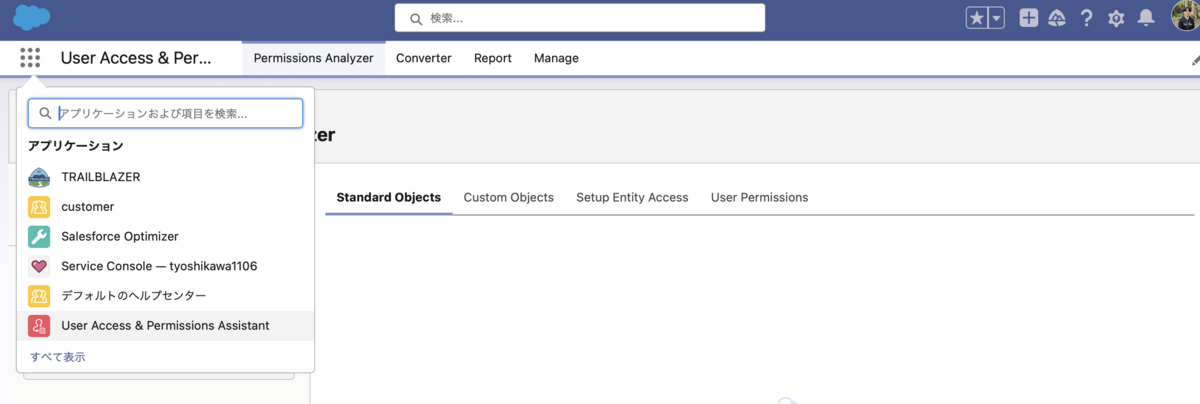1200x404 pixels.
Task: Switch to the Custom Objects tab
Action: (x=509, y=197)
